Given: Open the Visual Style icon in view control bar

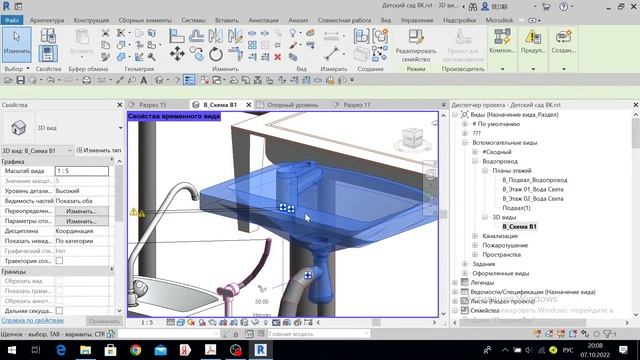Looking at the screenshot, I should click(x=181, y=322).
